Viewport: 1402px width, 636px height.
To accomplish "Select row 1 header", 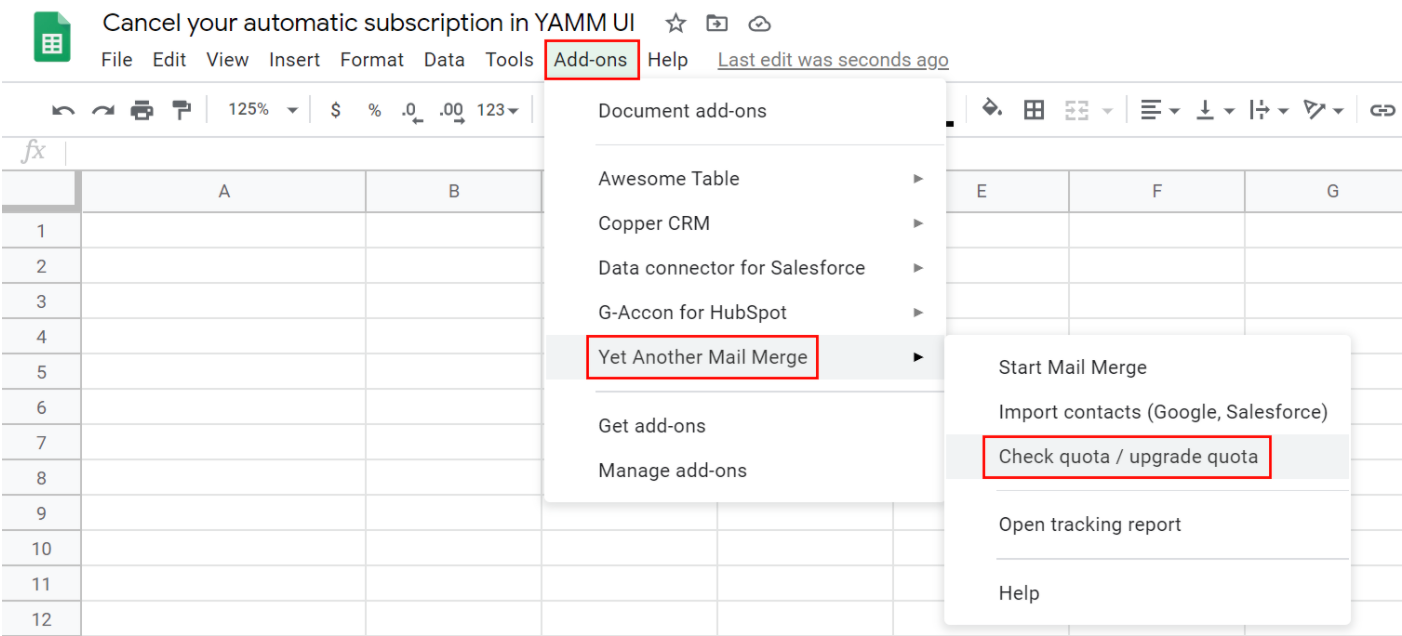I will click(41, 231).
